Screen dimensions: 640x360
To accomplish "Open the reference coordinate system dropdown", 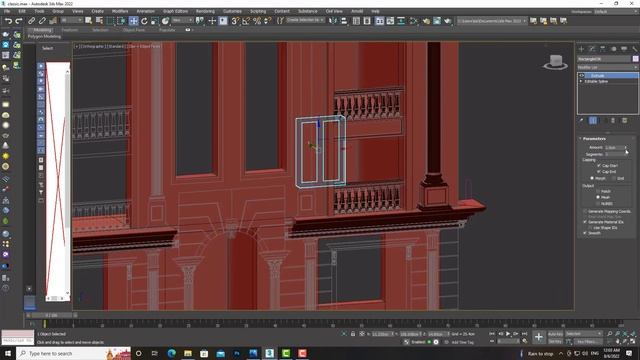I will pyautogui.click(x=182, y=20).
